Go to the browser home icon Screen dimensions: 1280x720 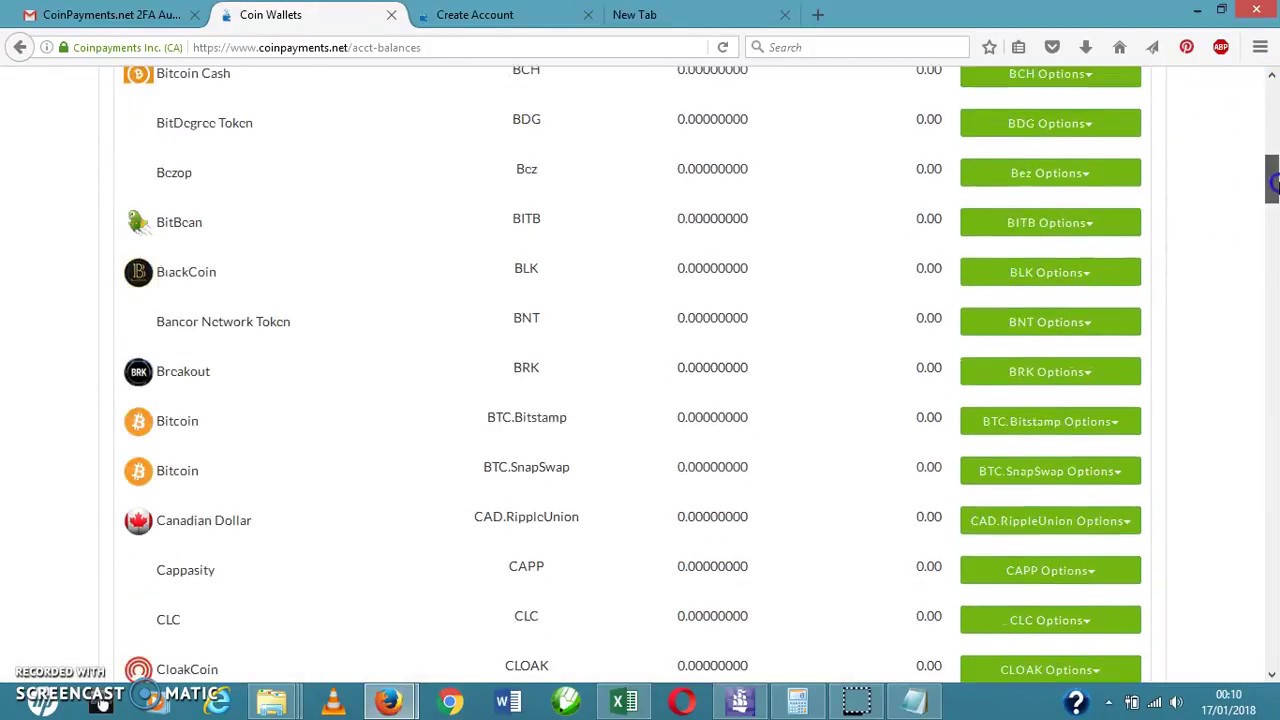(x=1119, y=47)
